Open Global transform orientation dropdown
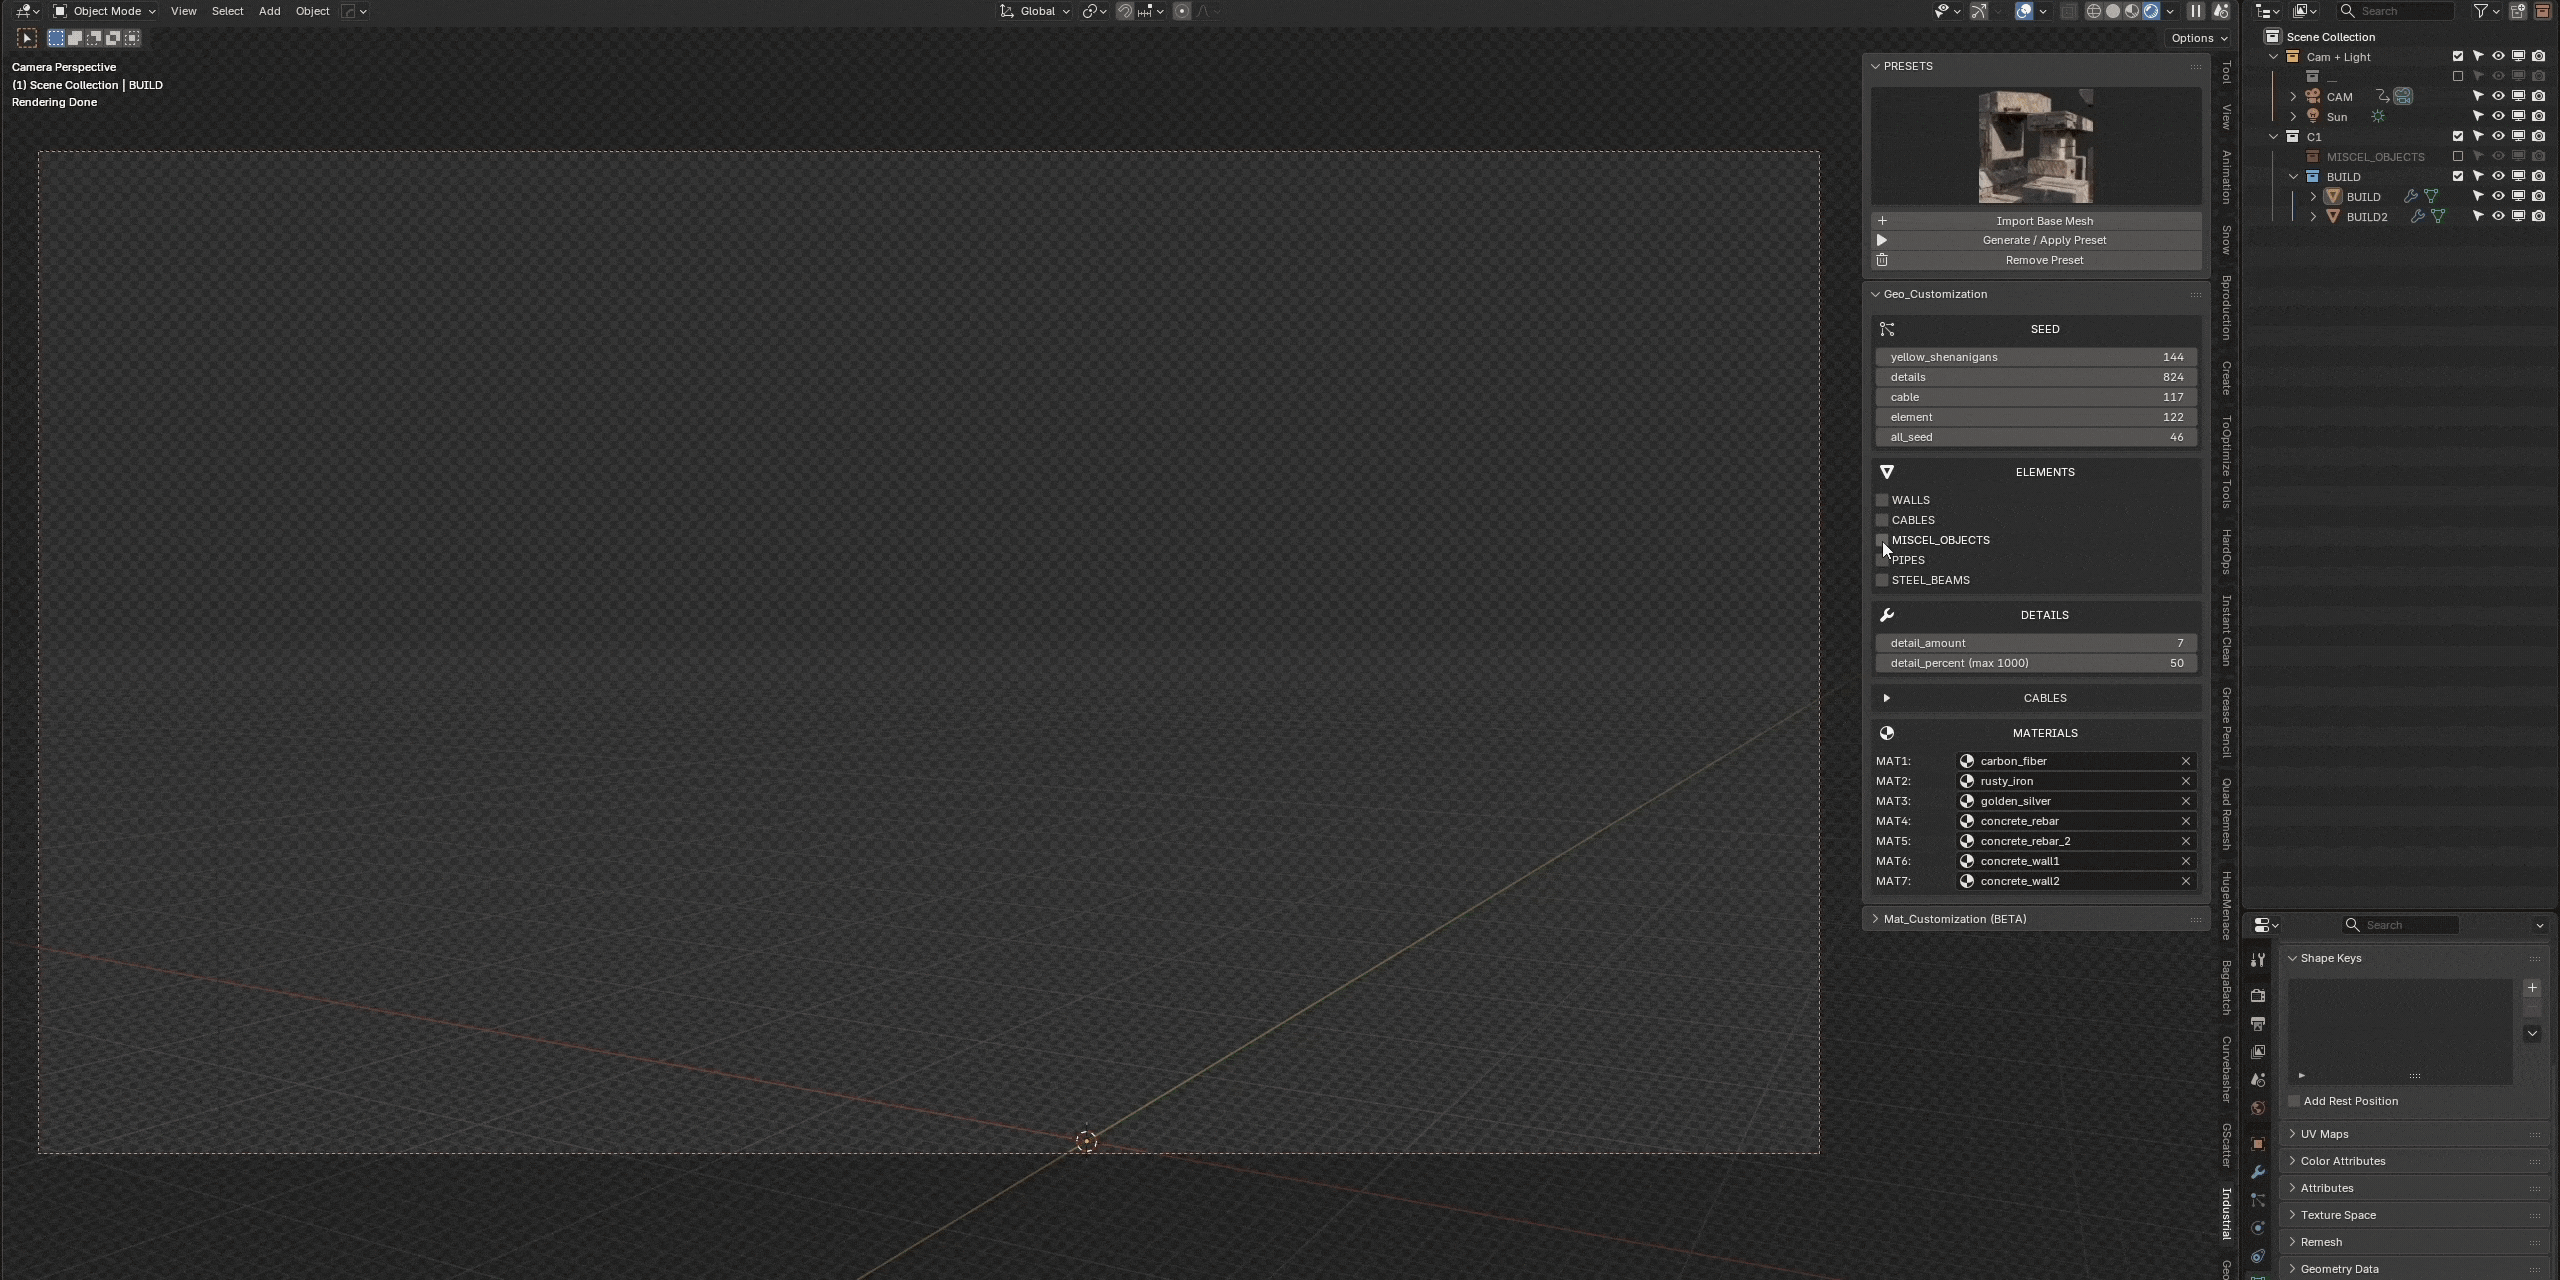2560x1280 pixels. (x=1035, y=11)
